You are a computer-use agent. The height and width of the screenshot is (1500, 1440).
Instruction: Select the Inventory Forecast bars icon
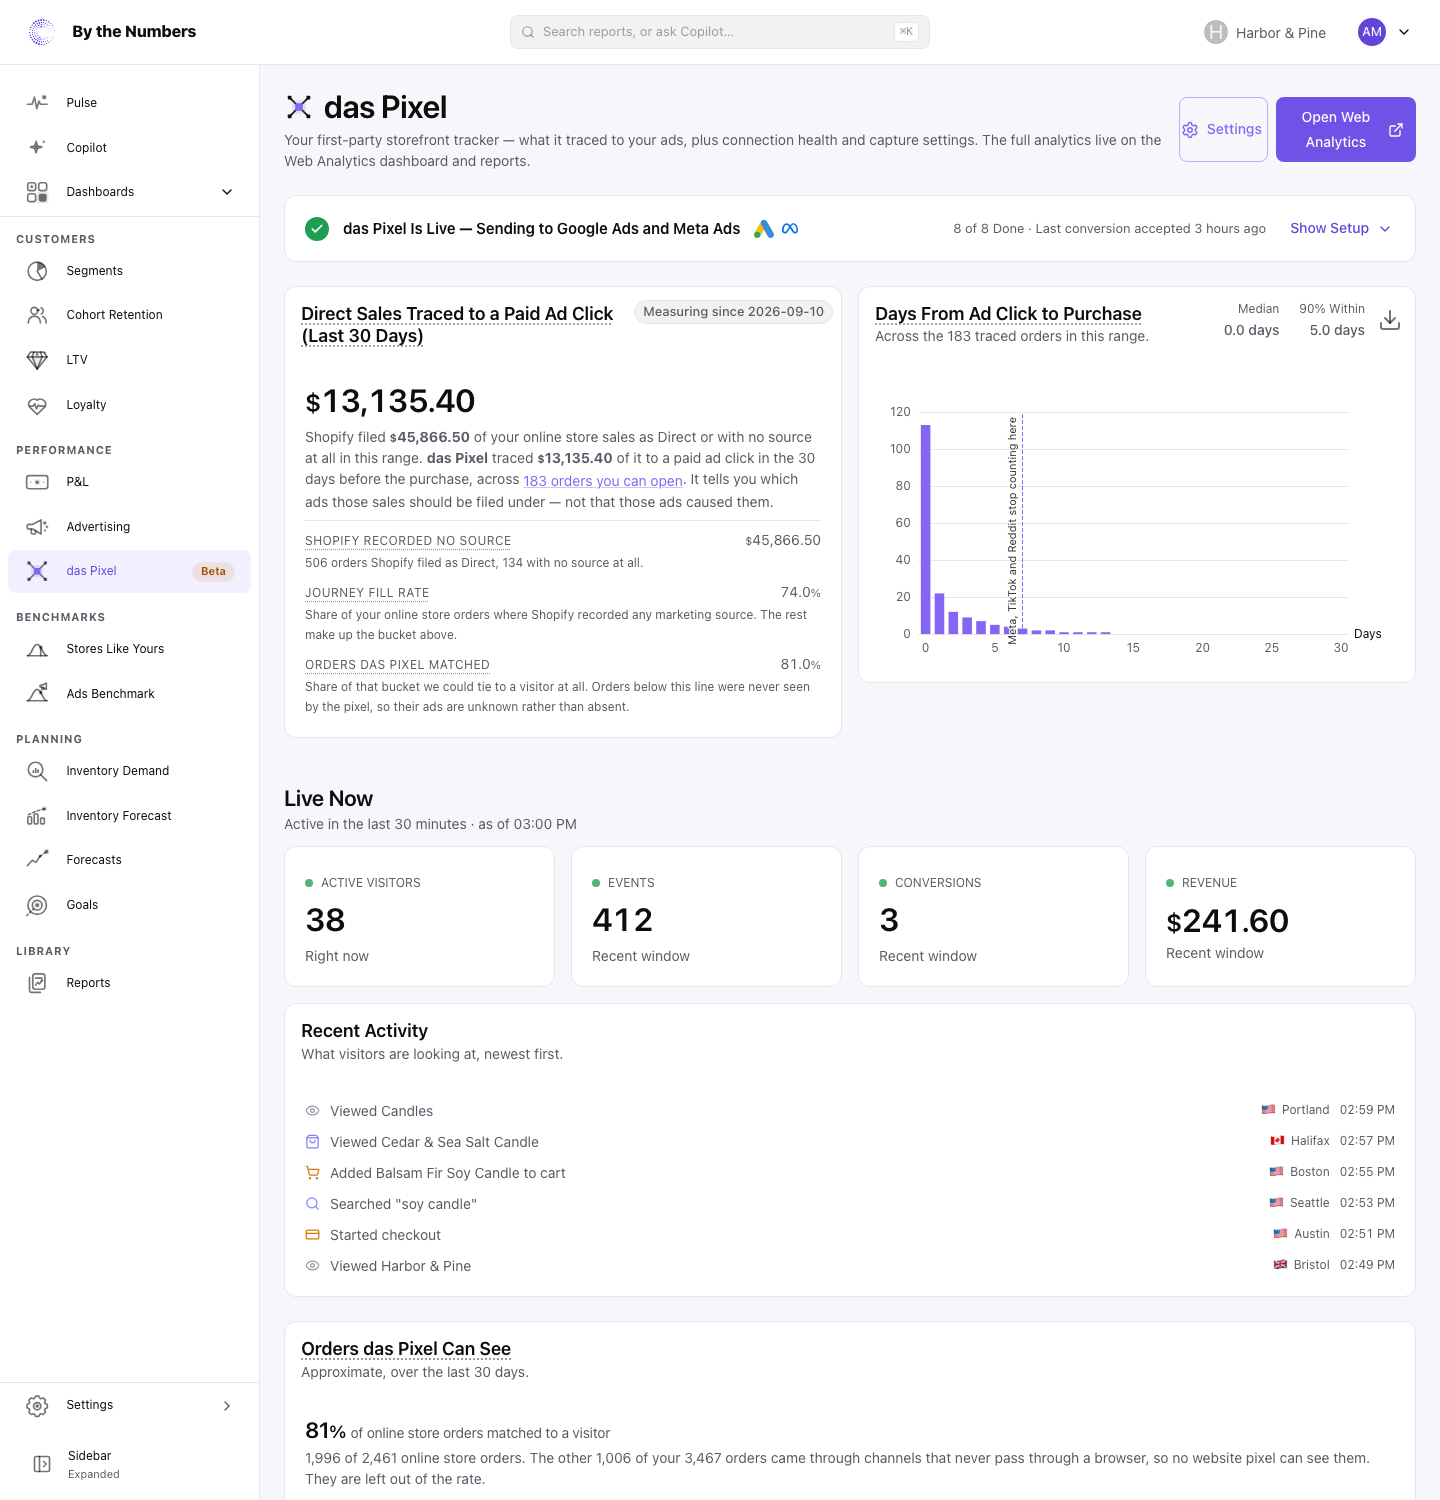pyautogui.click(x=37, y=816)
